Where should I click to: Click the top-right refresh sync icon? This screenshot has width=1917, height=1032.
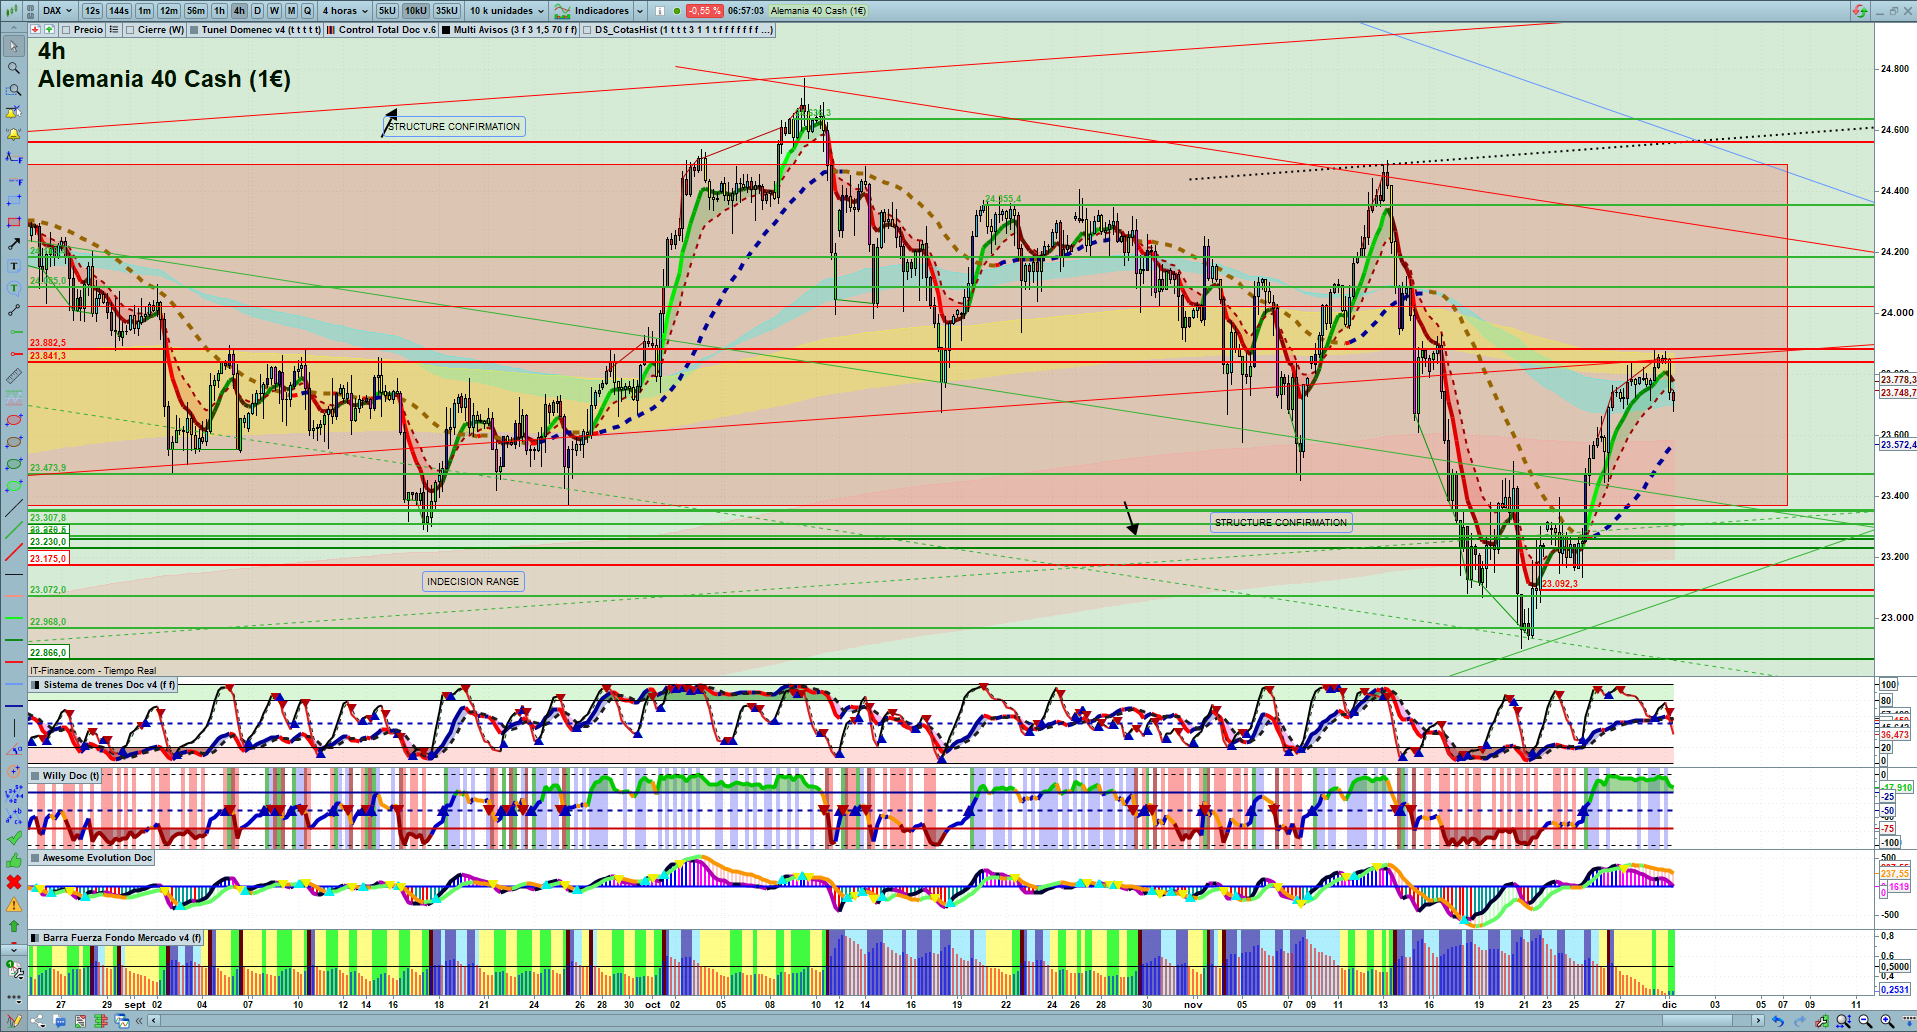[x=1859, y=11]
